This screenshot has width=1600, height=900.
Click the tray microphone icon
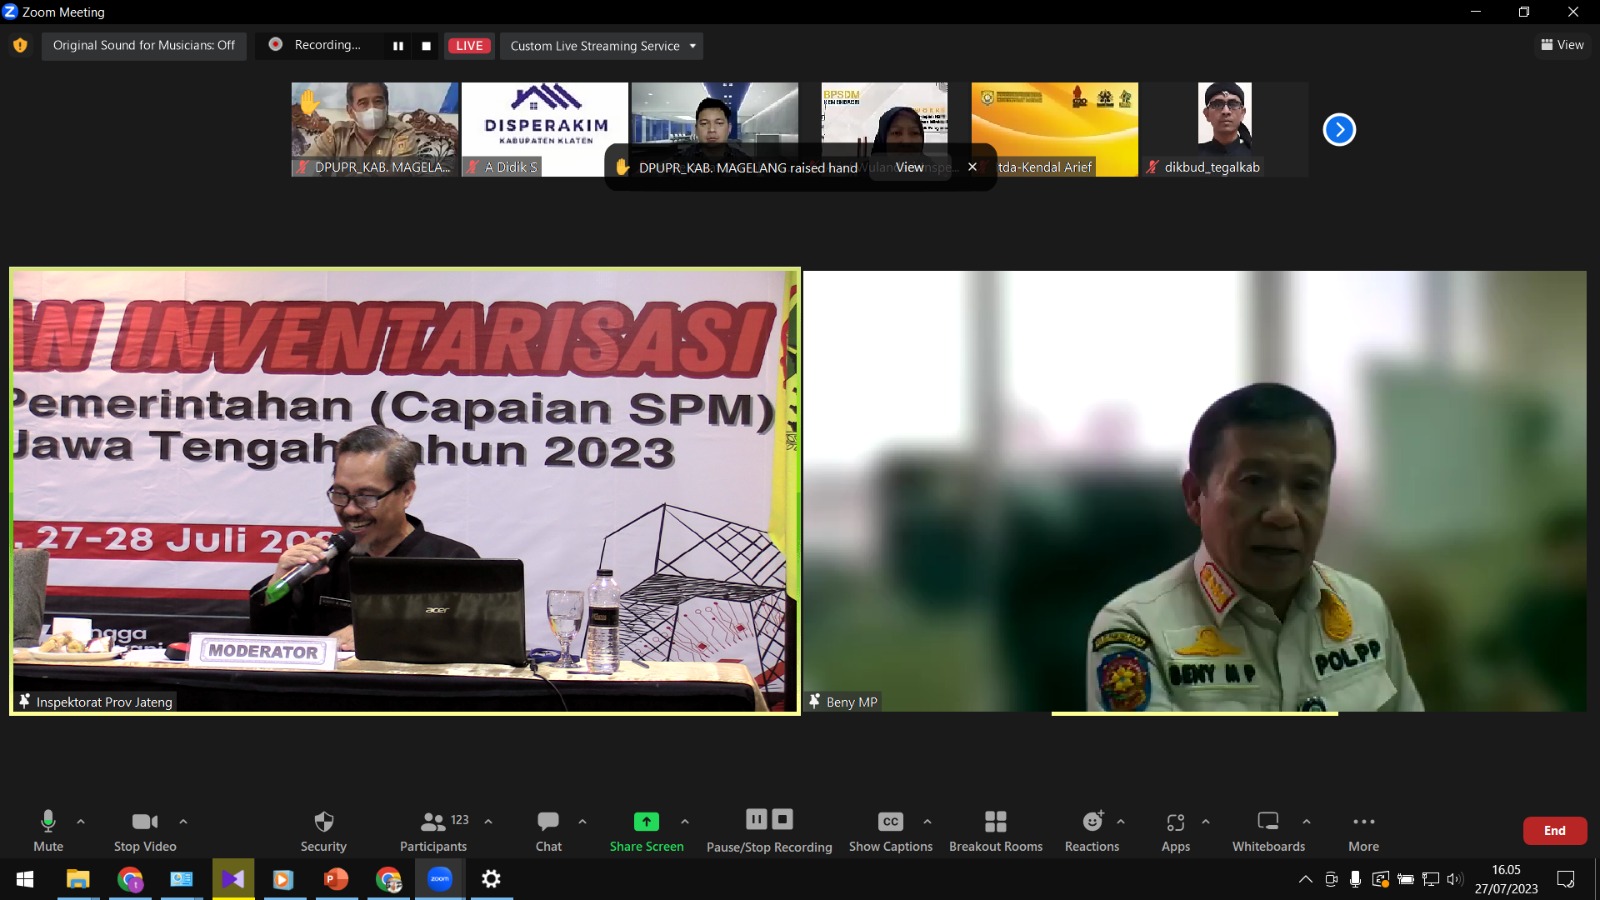tap(1355, 879)
